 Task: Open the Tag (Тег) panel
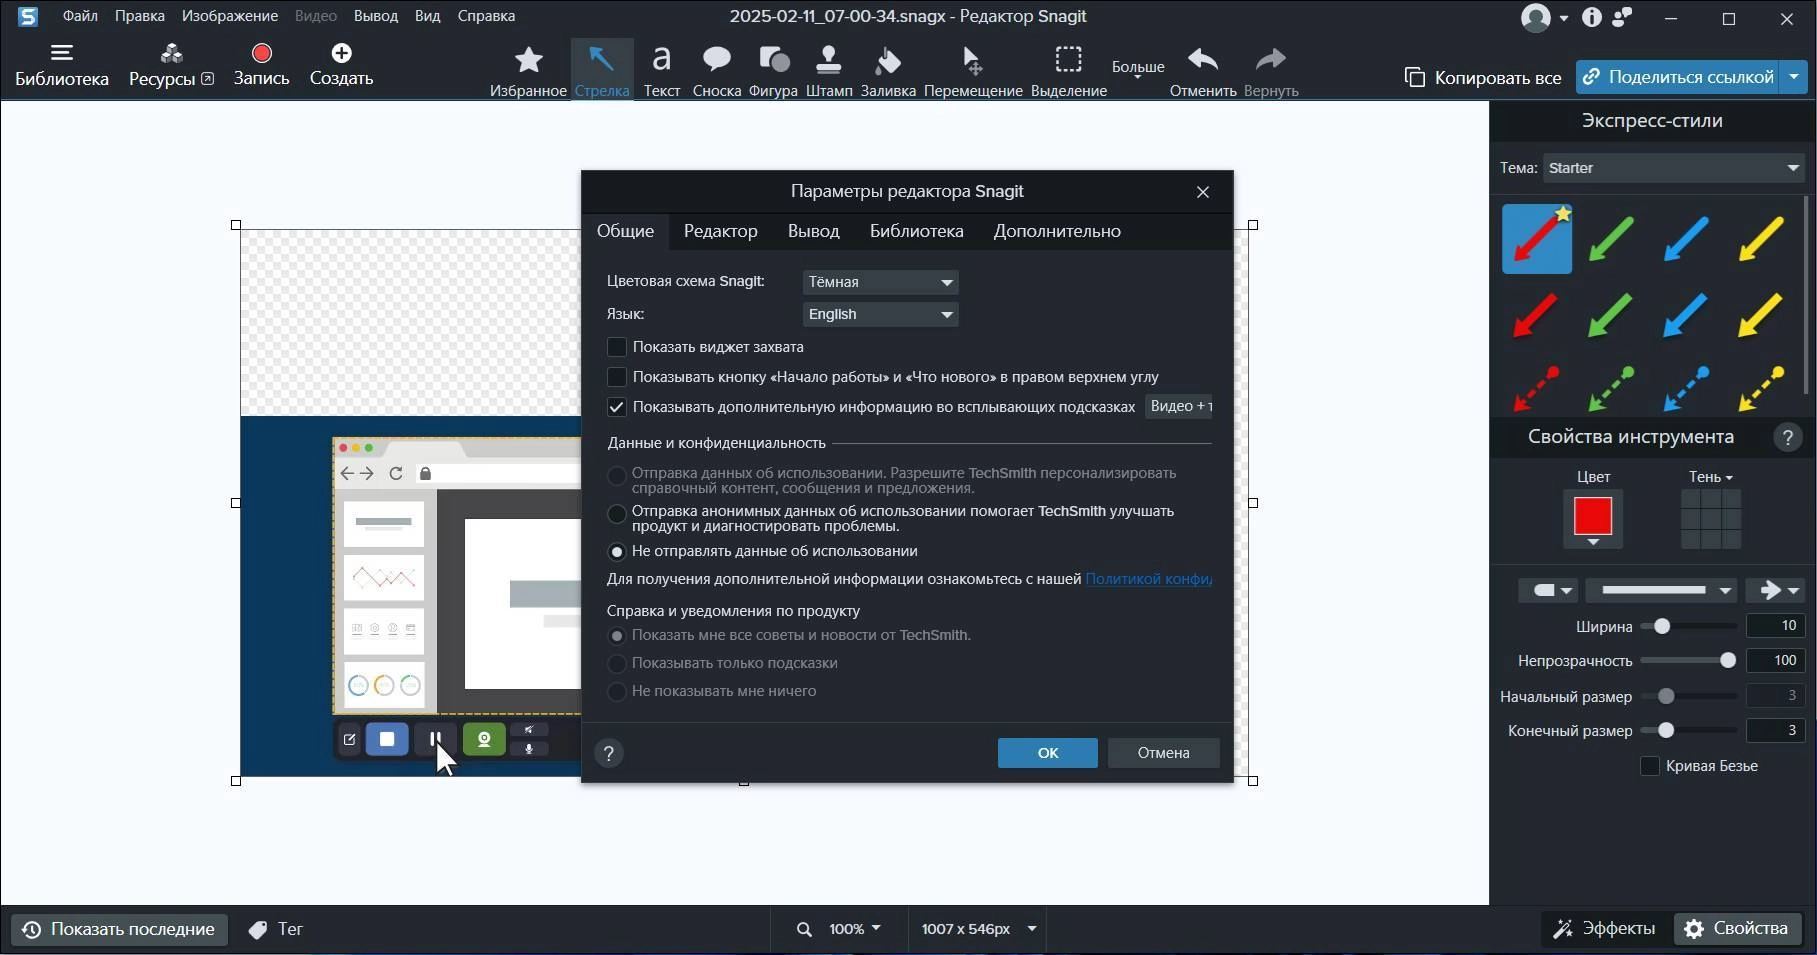(x=276, y=929)
